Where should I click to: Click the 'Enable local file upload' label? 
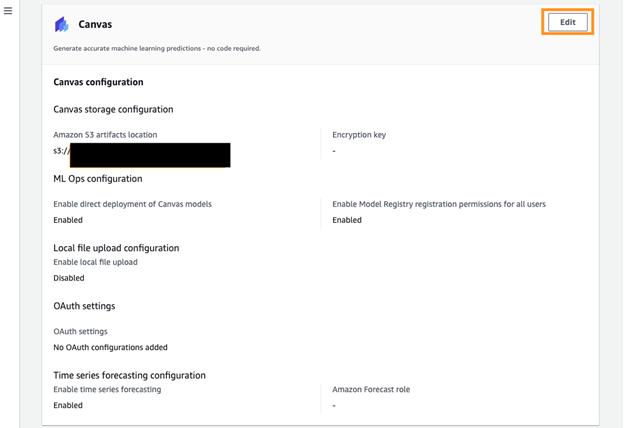(x=95, y=262)
